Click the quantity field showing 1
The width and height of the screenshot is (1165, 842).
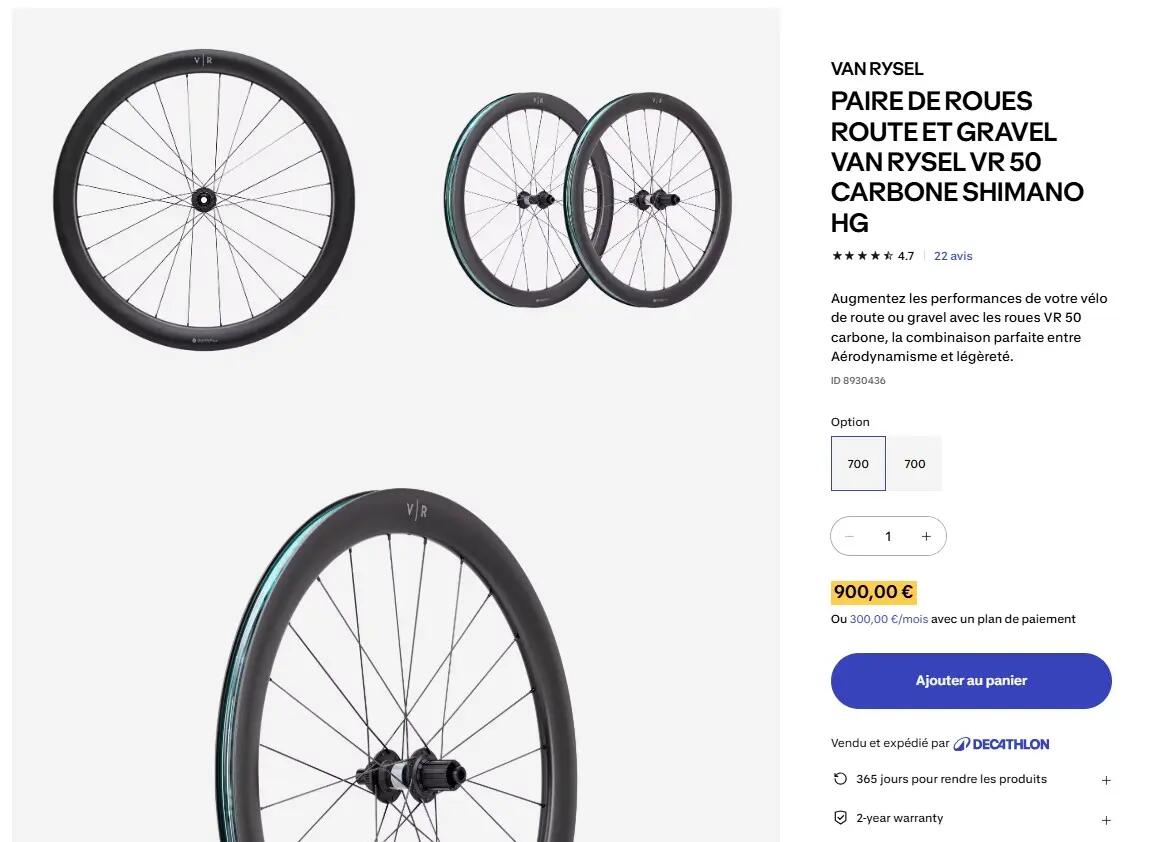(888, 536)
